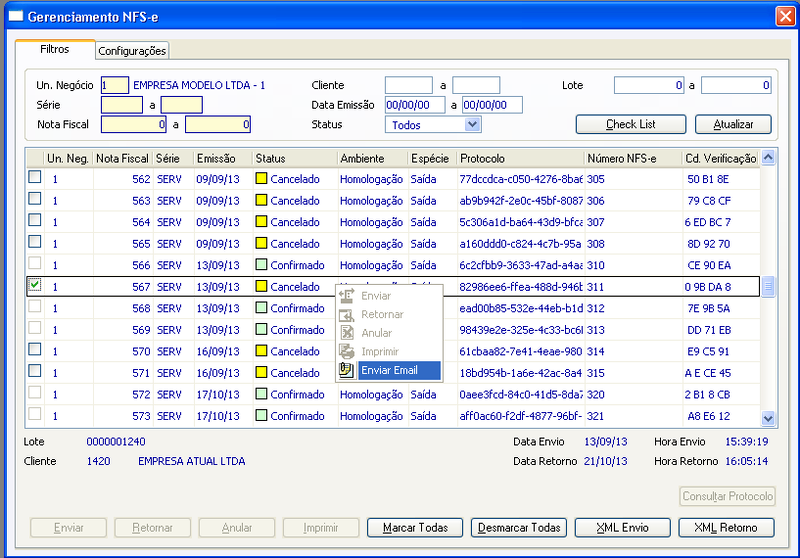Open the XML Retorno button

[x=726, y=527]
